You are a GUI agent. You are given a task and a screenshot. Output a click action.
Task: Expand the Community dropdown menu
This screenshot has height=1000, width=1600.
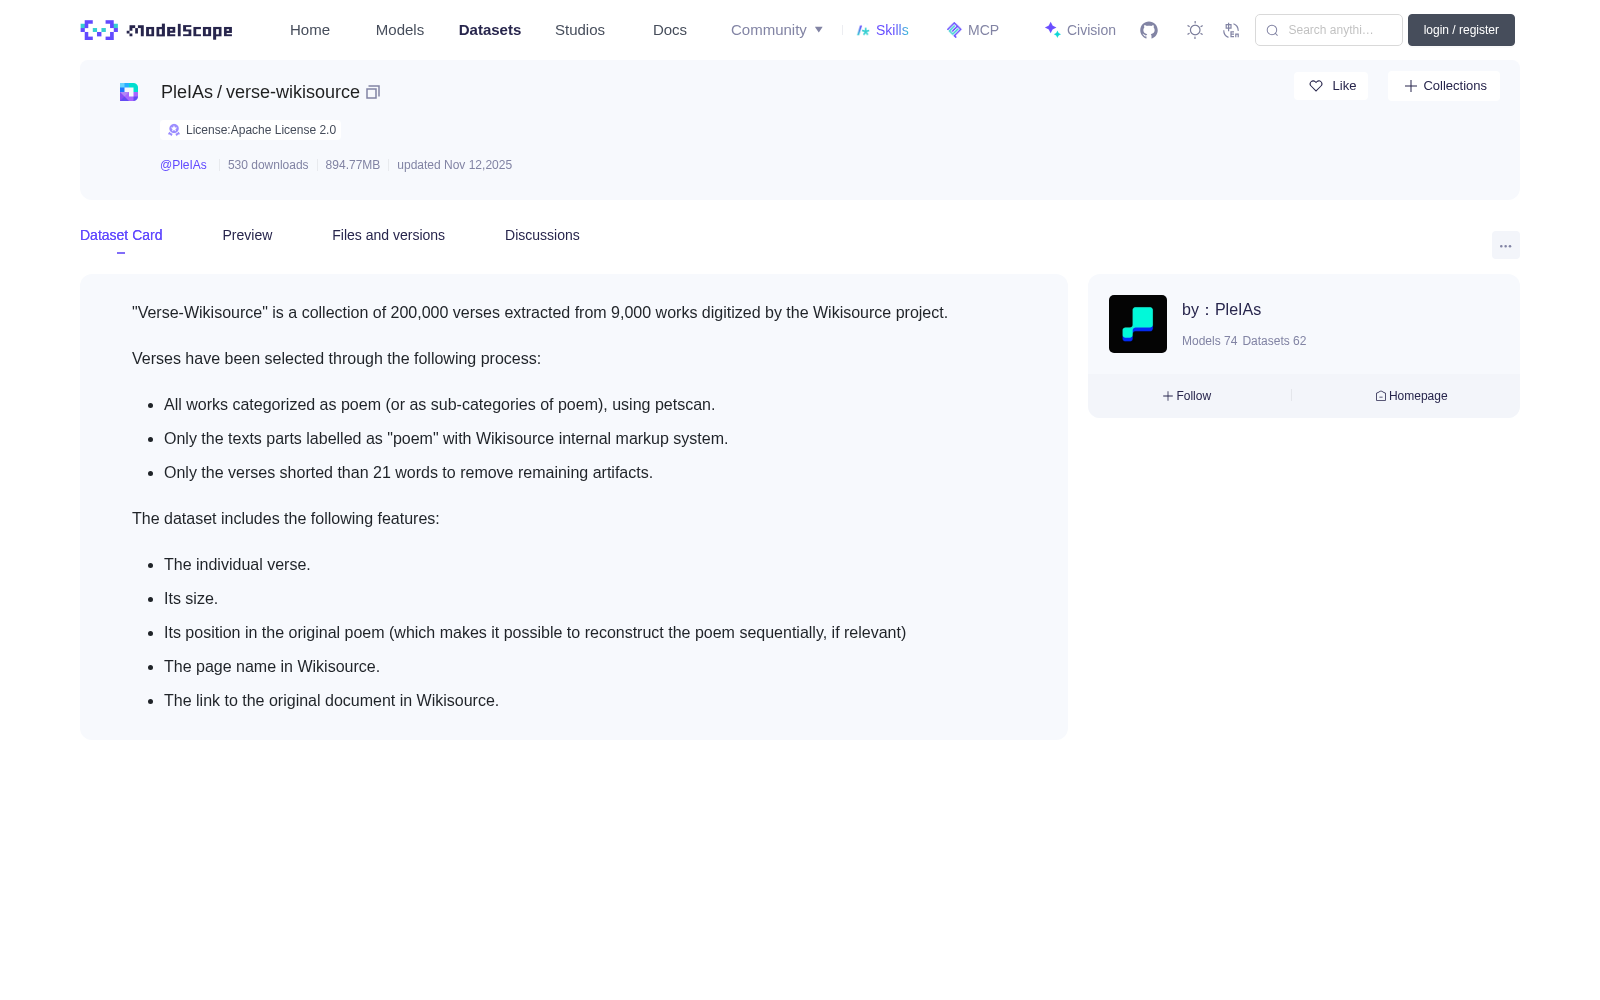pos(777,30)
